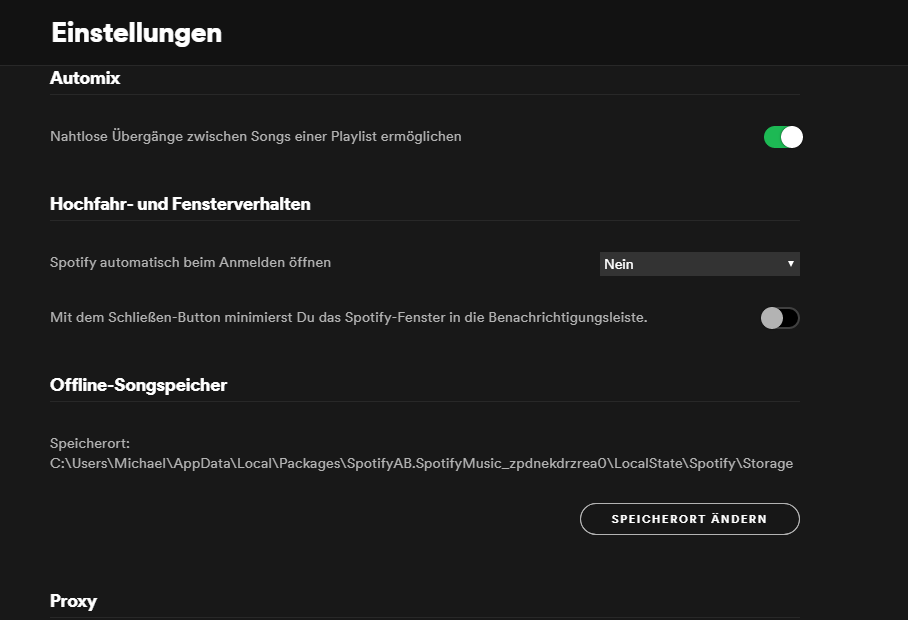Click the small arrow in Nein combobox
This screenshot has height=620, width=908.
[x=790, y=264]
